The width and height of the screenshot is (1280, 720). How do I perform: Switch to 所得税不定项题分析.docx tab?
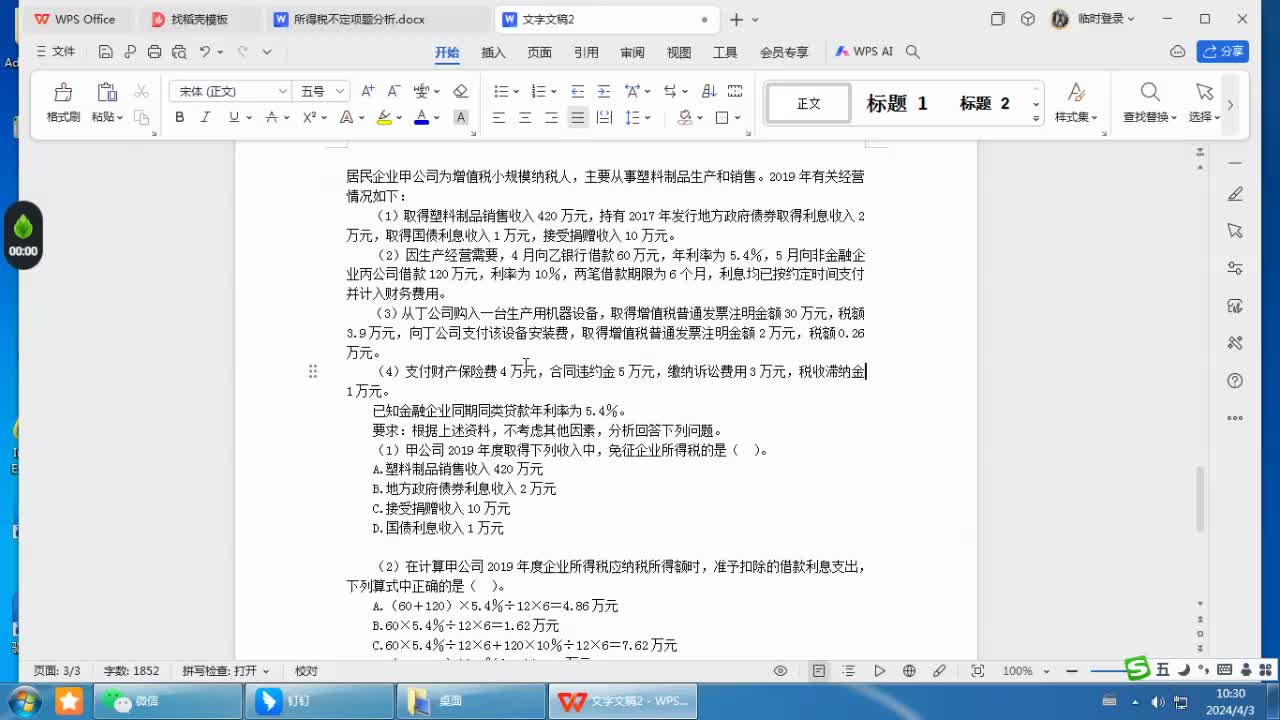click(359, 19)
